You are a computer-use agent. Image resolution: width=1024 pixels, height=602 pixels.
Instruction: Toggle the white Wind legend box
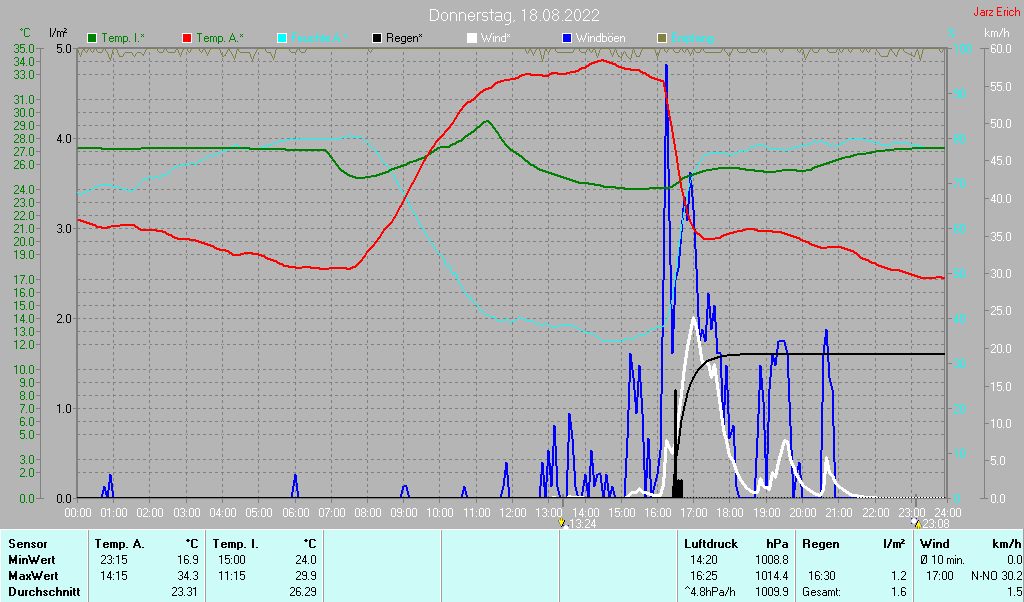[472, 38]
